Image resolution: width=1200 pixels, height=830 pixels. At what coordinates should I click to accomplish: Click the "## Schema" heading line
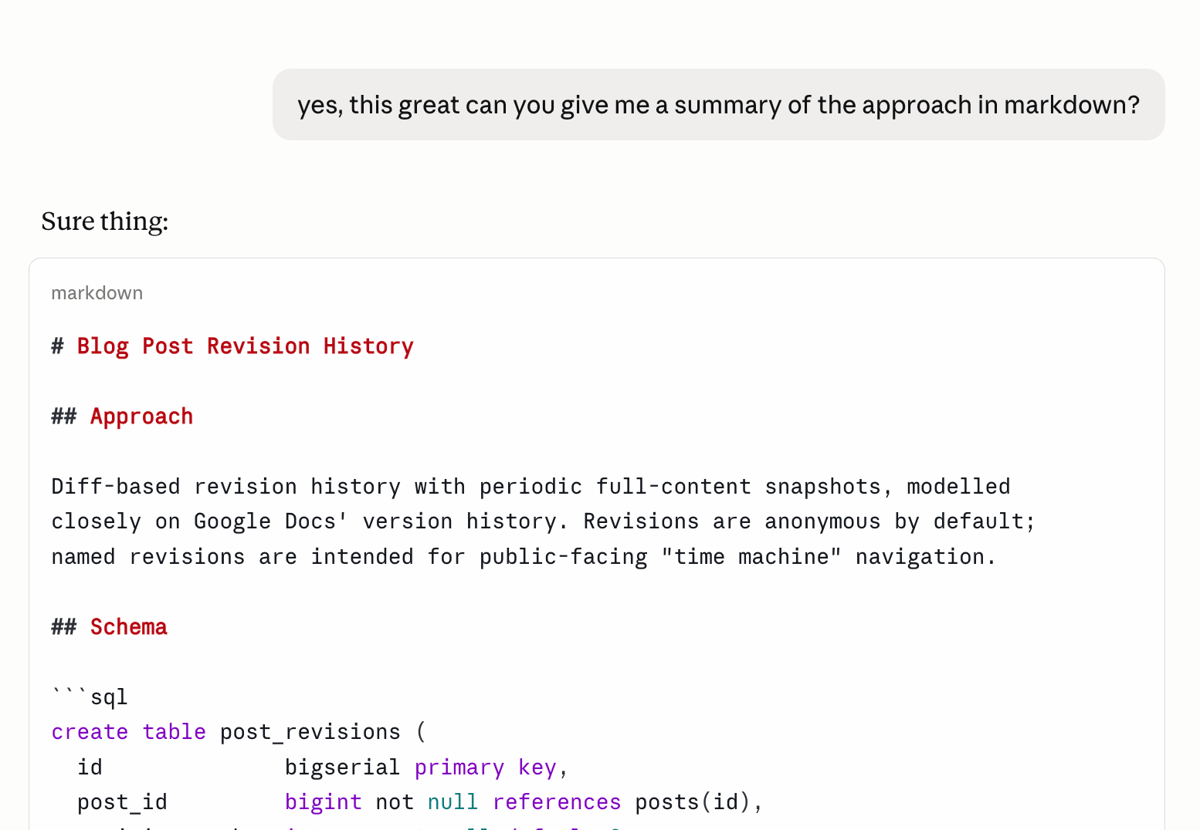(x=109, y=627)
